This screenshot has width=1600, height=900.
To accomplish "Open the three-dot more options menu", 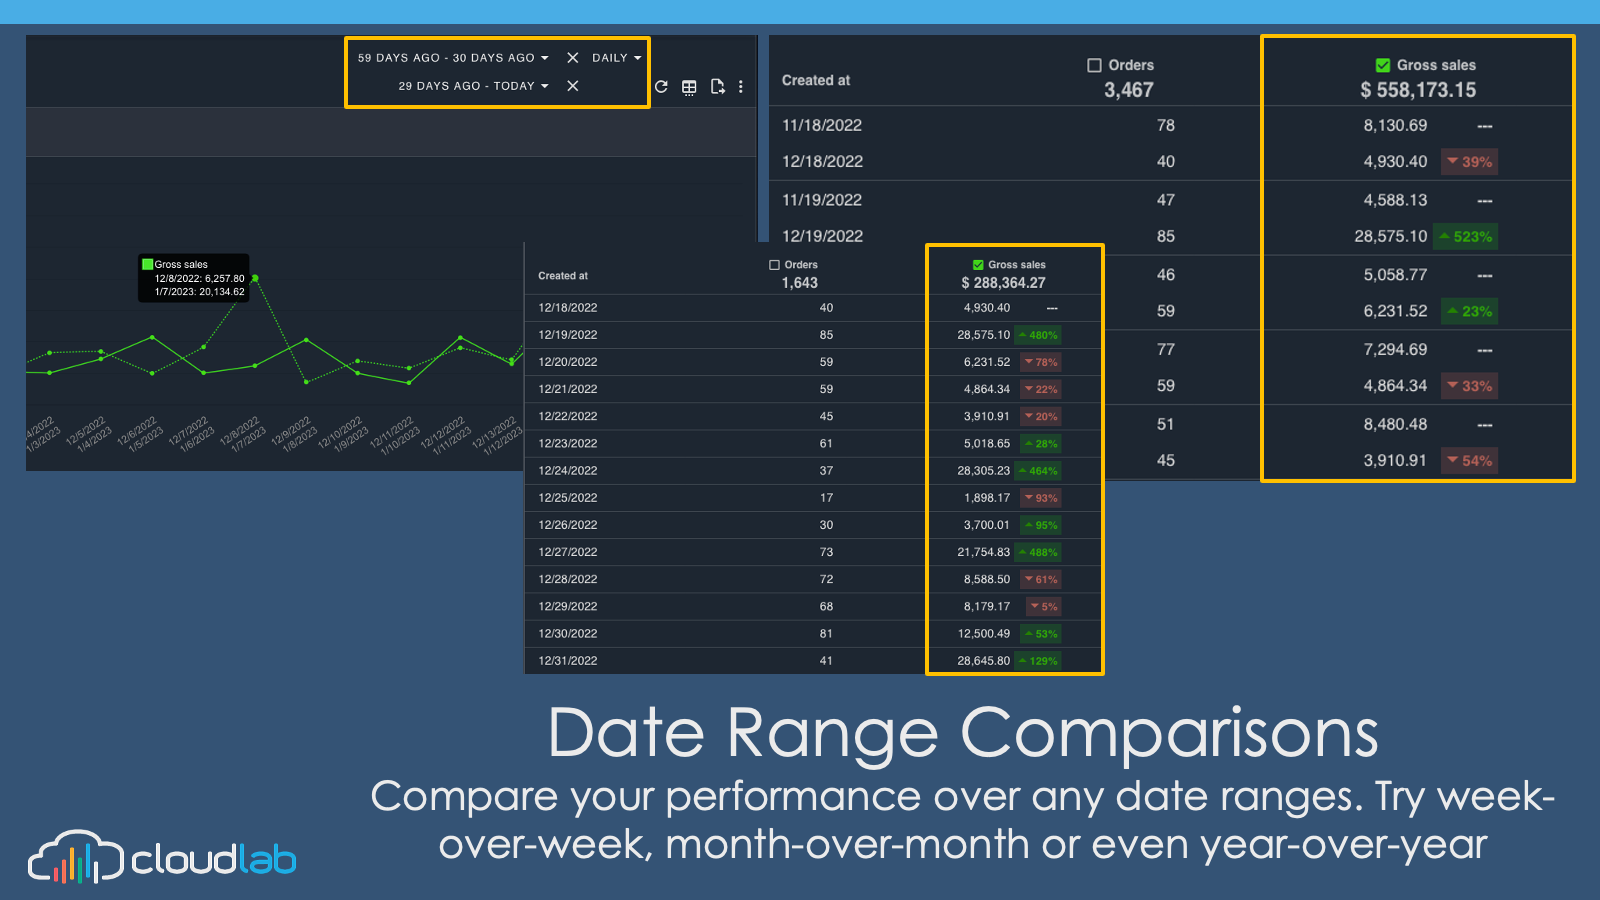I will point(741,87).
